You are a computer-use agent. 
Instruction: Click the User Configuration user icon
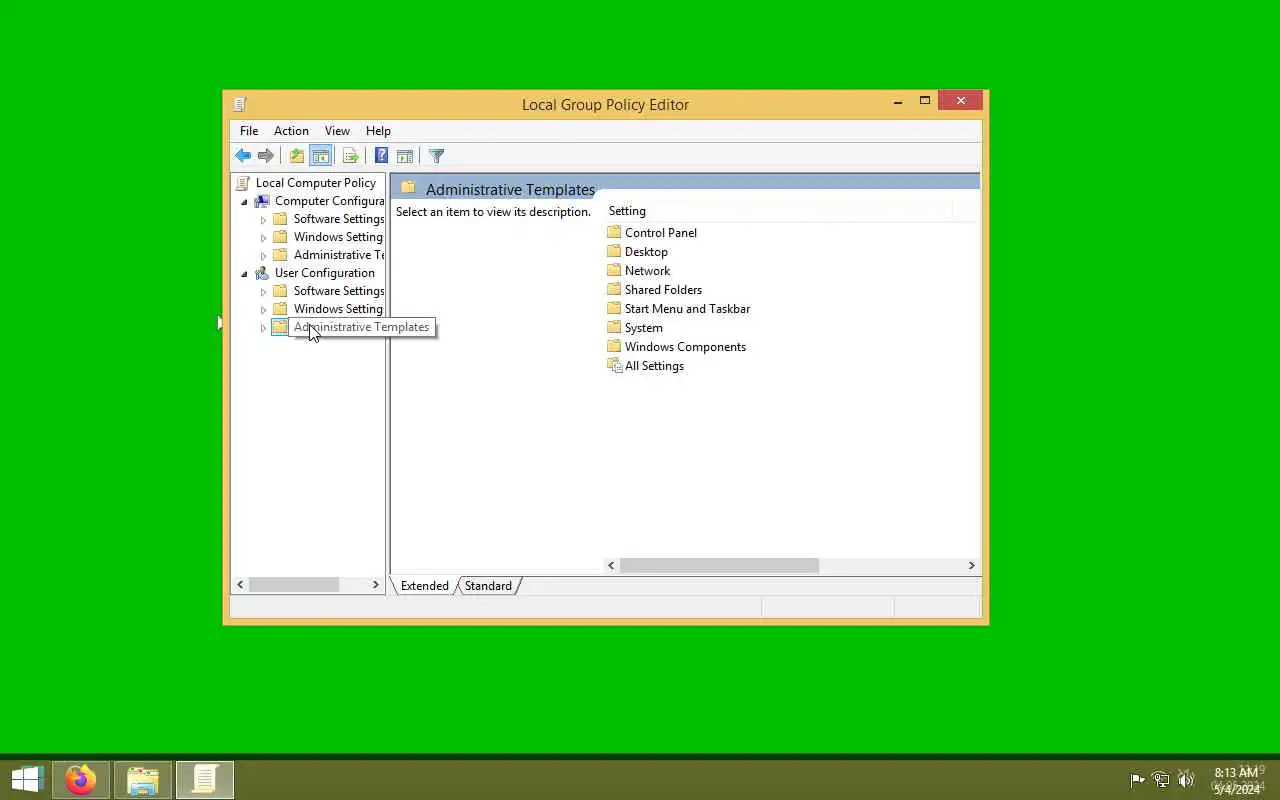[262, 273]
